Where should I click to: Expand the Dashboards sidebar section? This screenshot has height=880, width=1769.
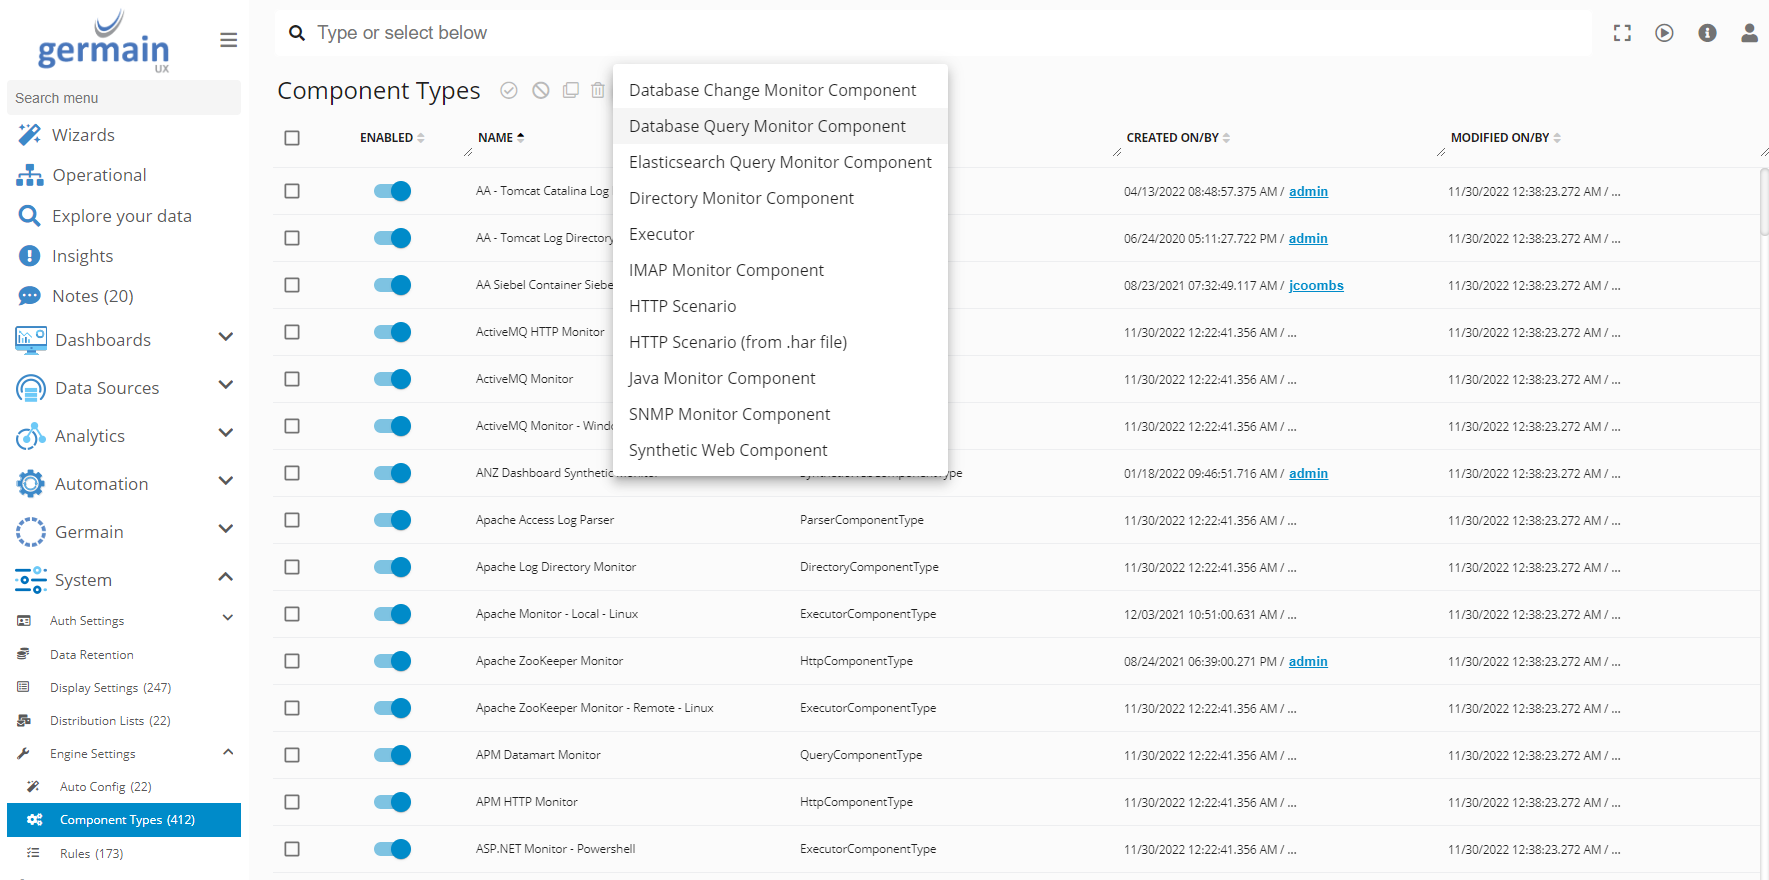tap(226, 338)
